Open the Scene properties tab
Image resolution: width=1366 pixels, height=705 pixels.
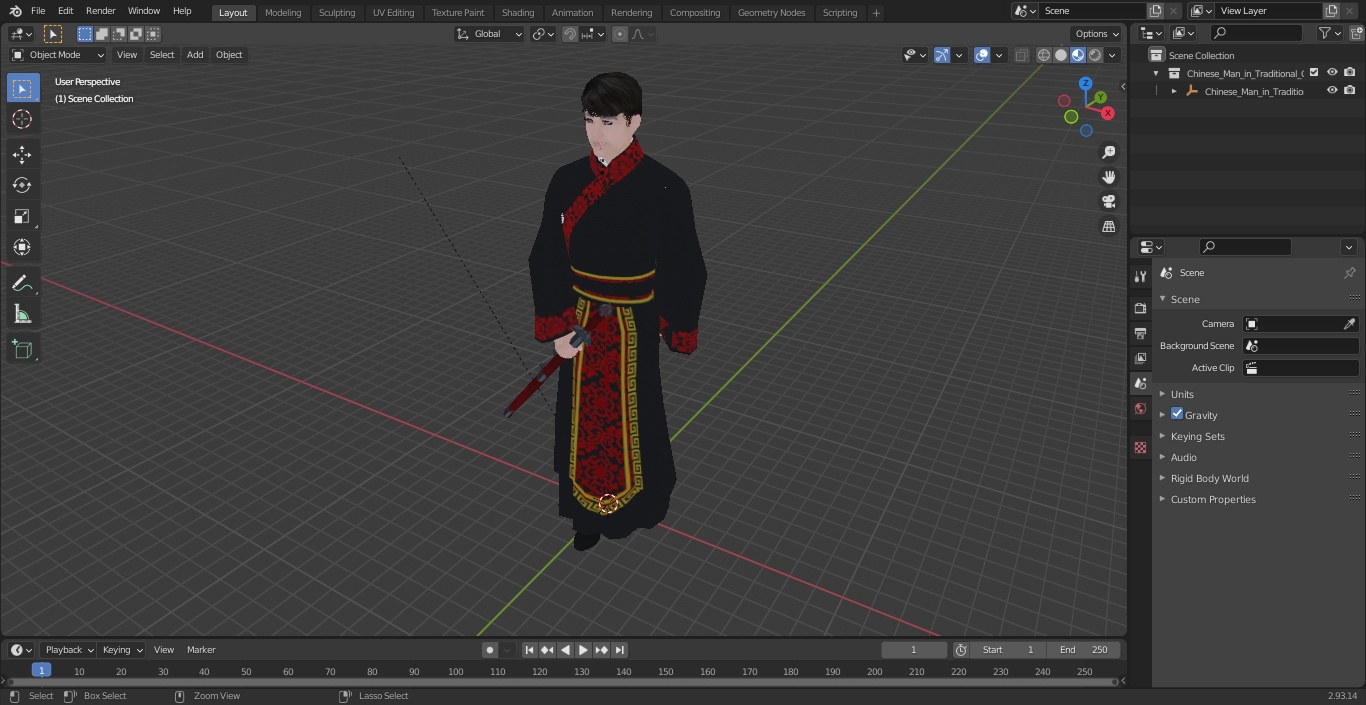(x=1140, y=383)
